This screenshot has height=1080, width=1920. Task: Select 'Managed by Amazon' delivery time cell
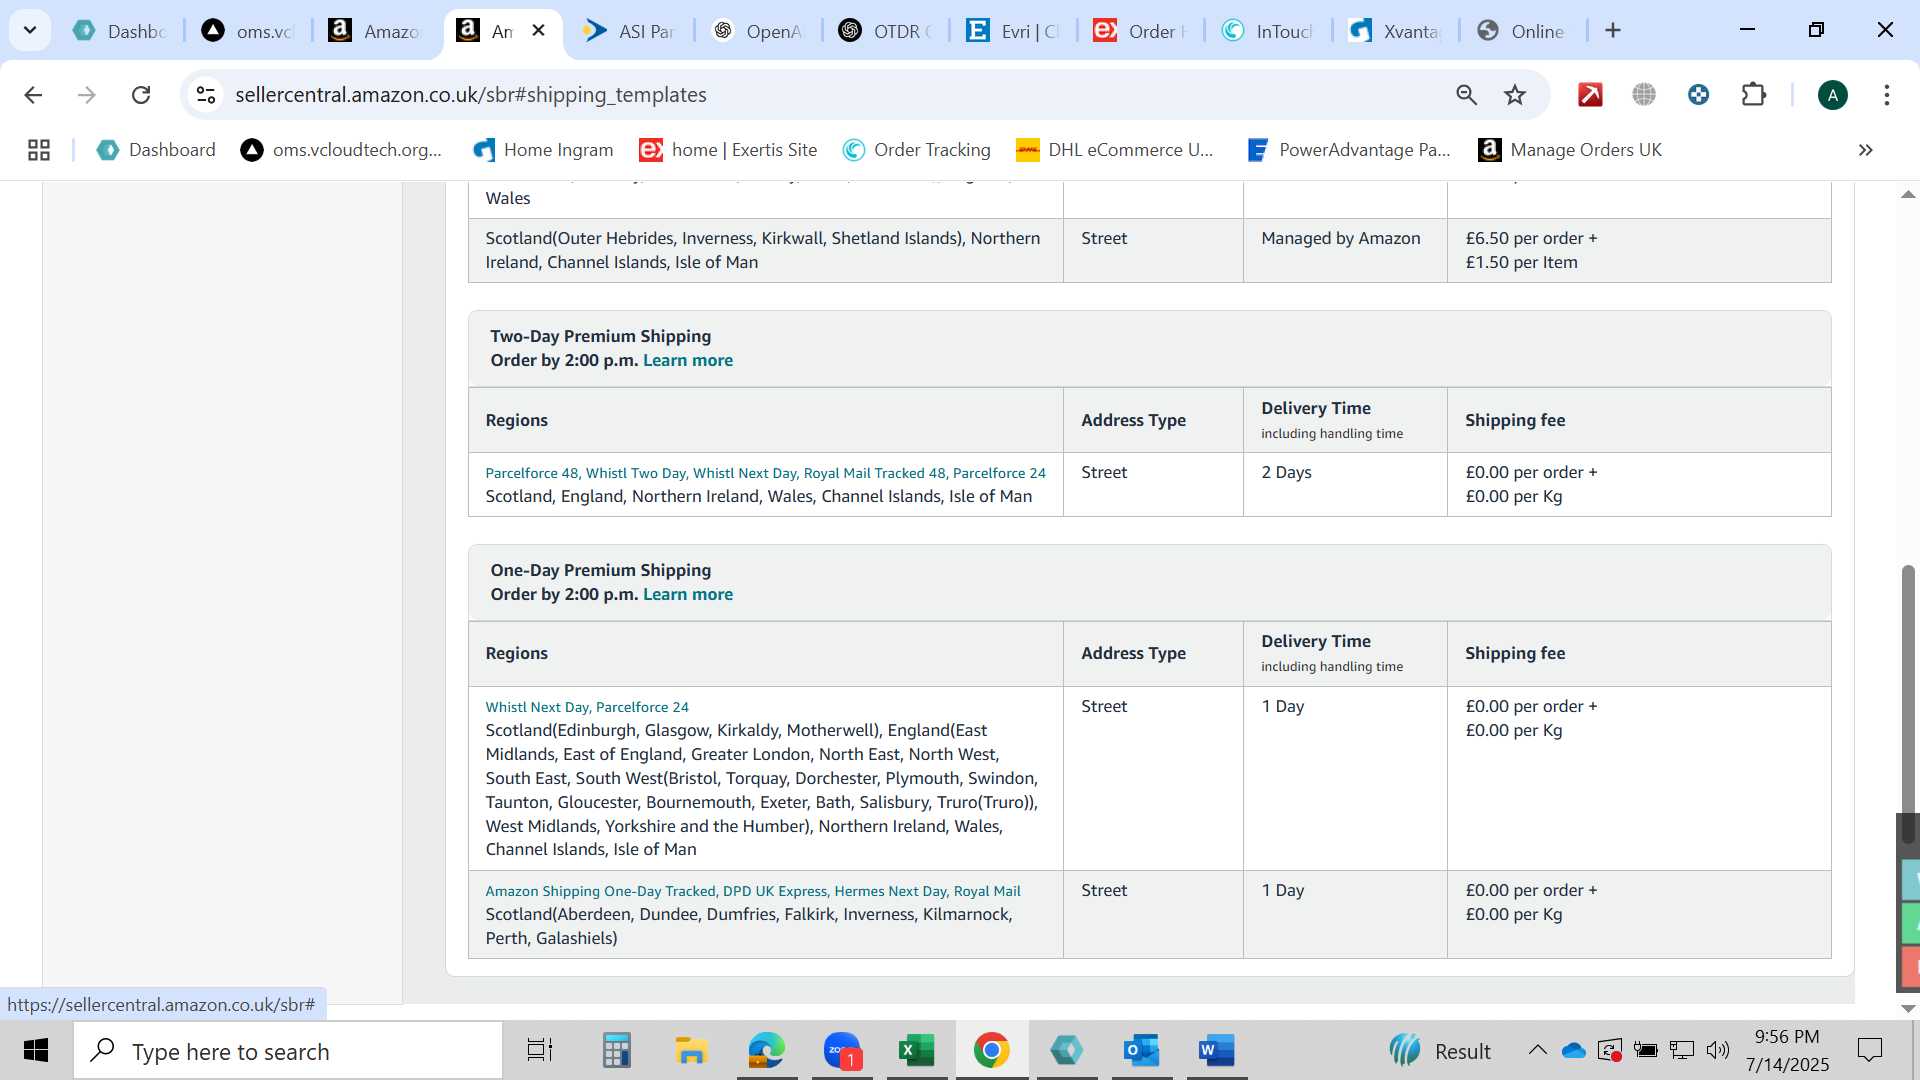(1345, 250)
